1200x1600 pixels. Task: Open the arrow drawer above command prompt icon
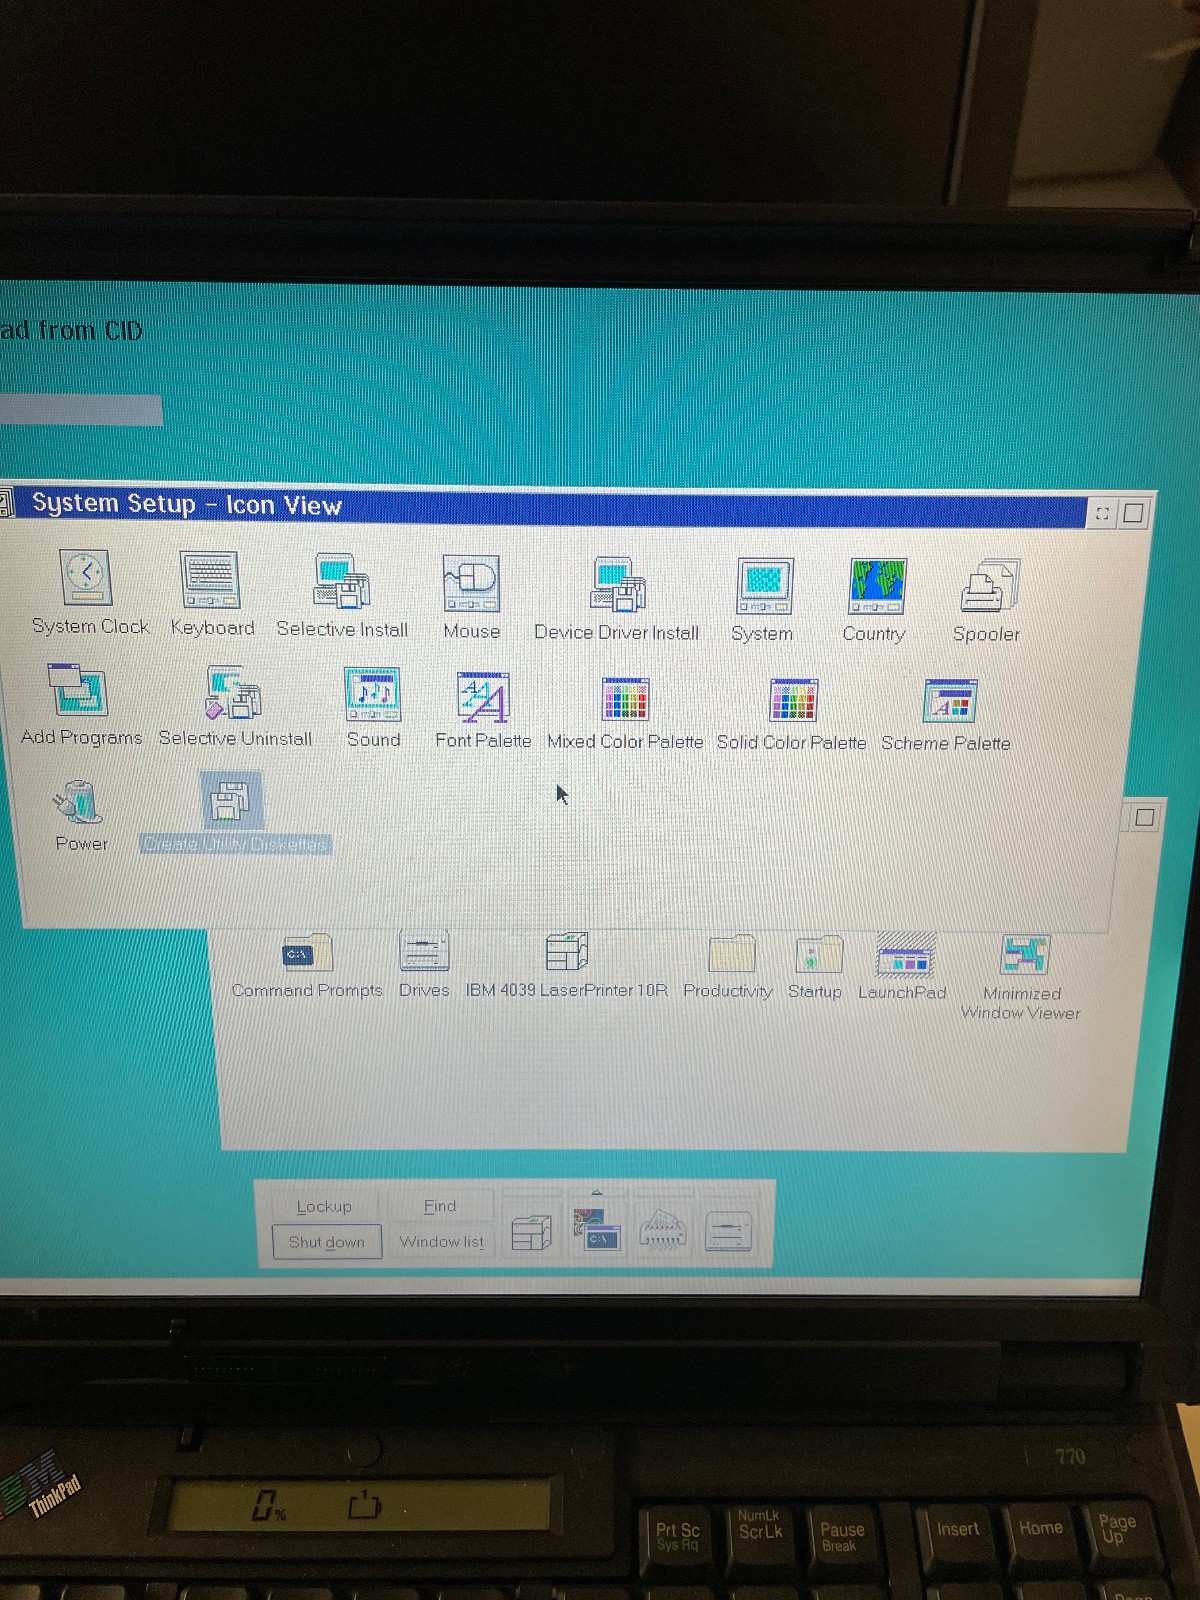597,1193
